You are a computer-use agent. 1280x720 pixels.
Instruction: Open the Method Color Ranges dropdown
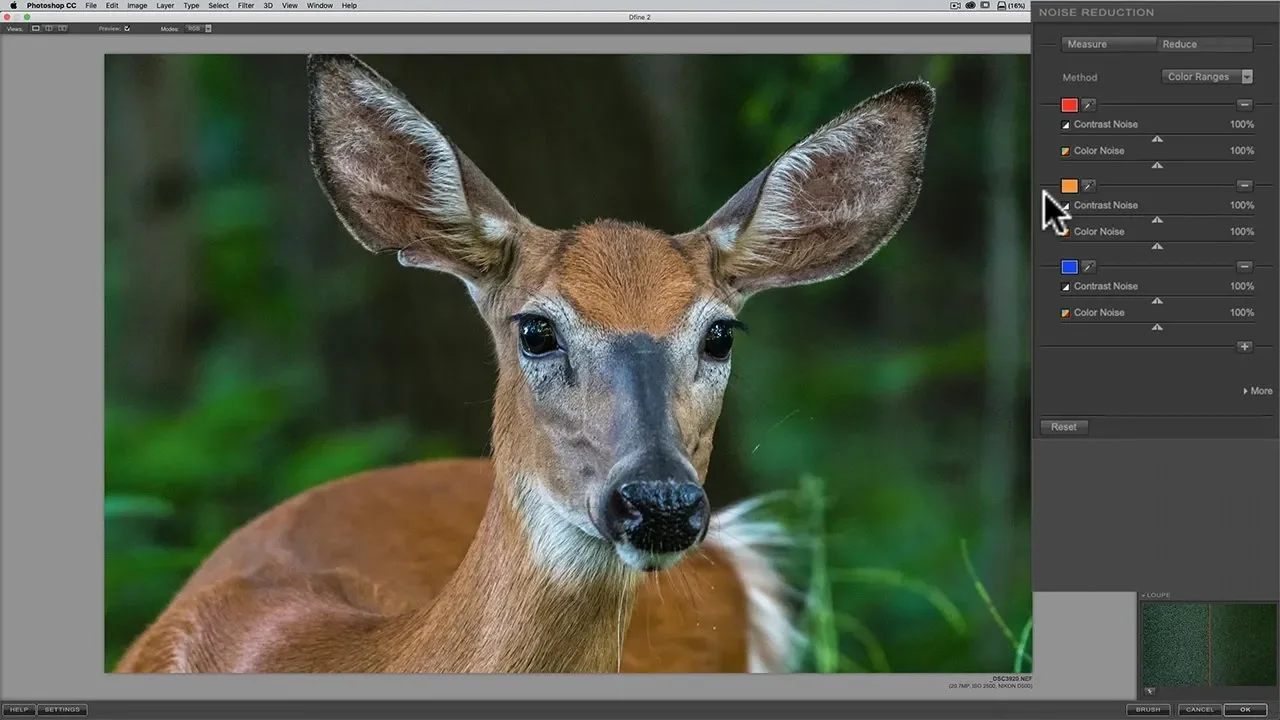[x=1208, y=77]
